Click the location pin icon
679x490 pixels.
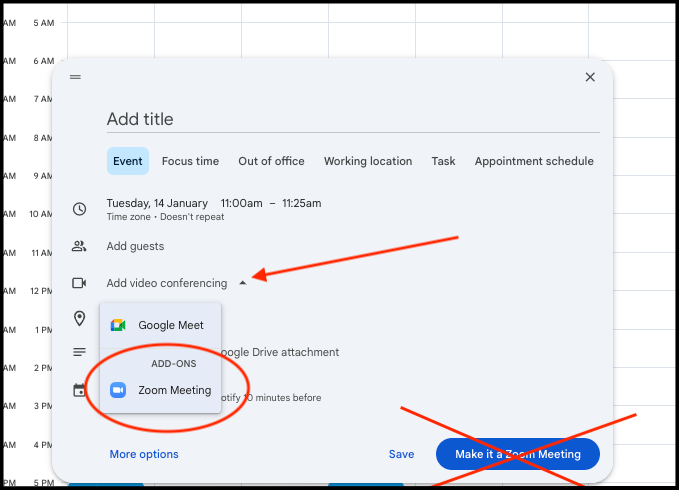tap(79, 319)
